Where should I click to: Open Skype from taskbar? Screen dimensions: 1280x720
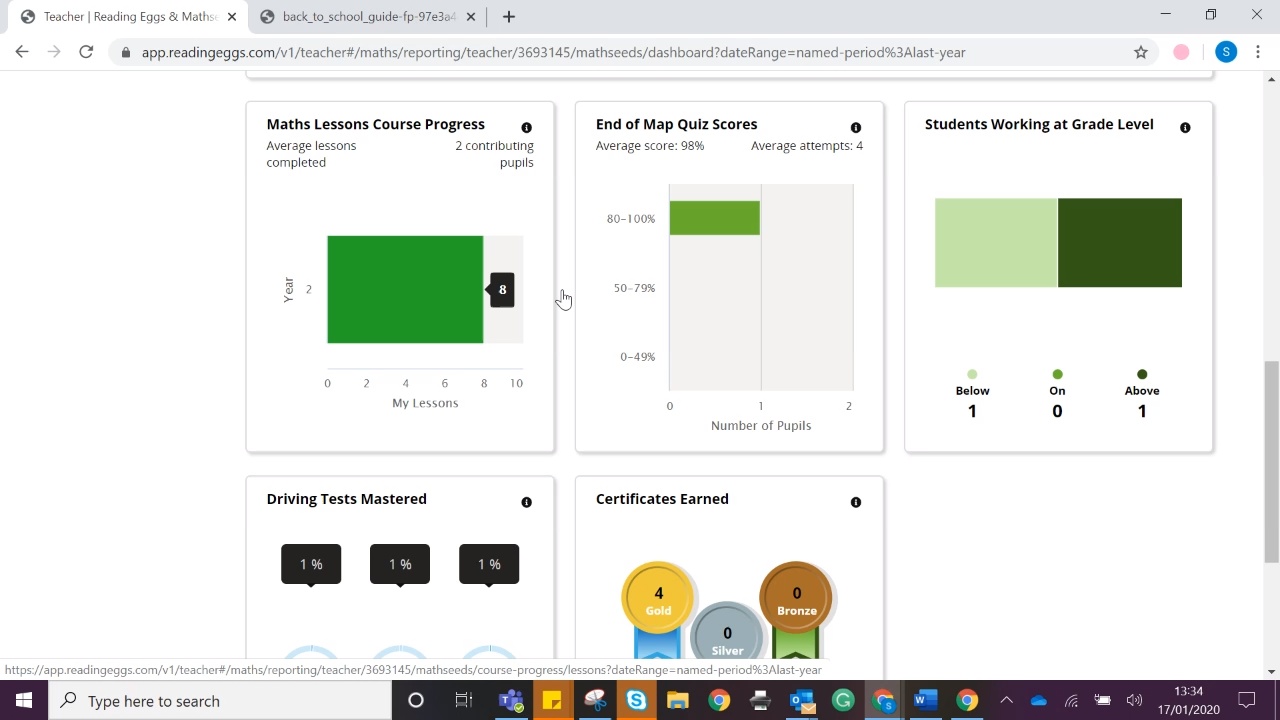coord(636,701)
